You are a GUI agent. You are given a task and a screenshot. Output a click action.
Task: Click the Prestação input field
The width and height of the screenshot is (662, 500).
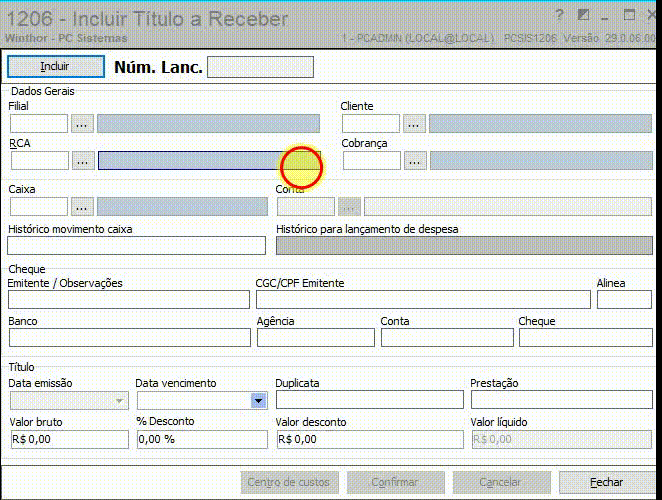[562, 399]
